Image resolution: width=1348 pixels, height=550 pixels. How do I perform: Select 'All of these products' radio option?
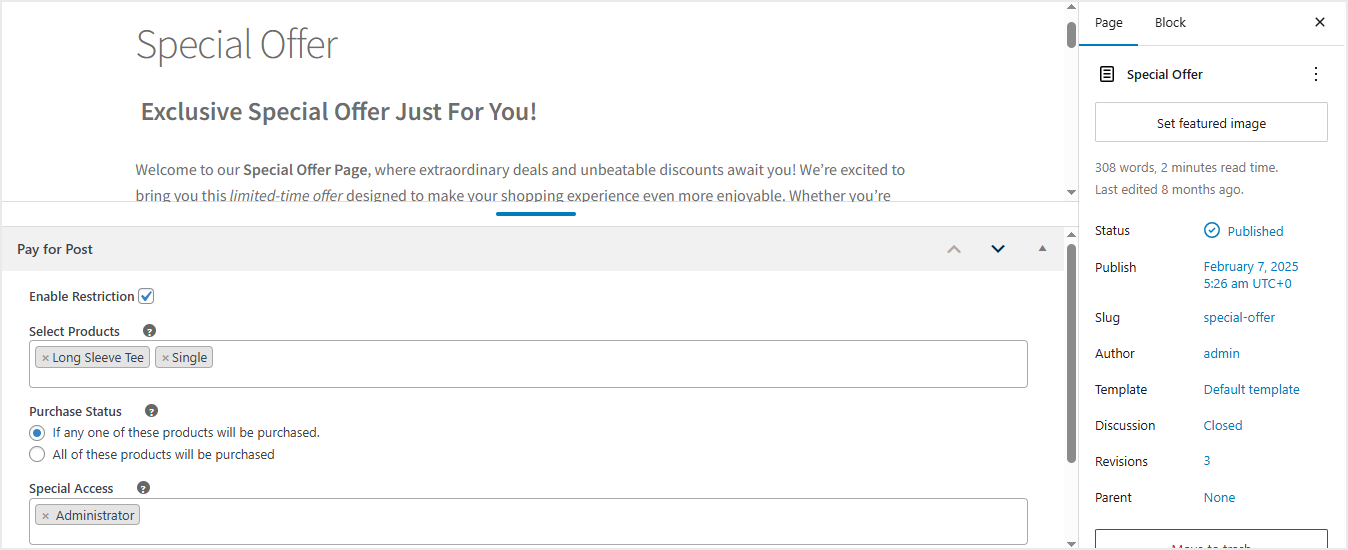tap(37, 455)
